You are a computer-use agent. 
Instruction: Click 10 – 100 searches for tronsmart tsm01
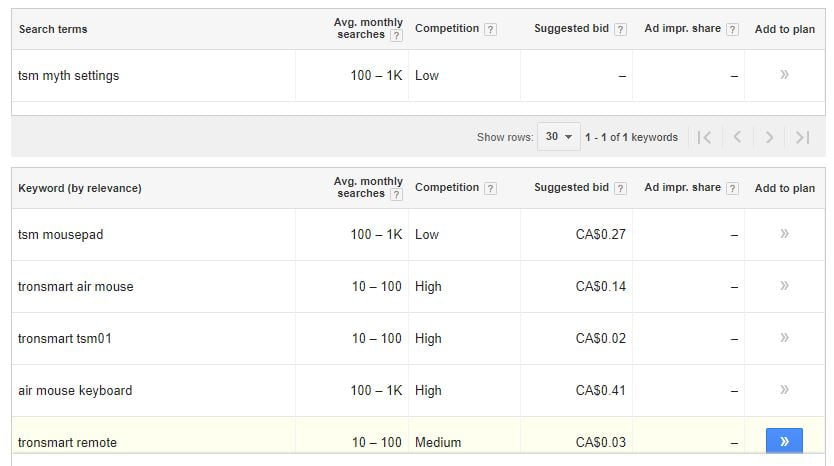377,339
